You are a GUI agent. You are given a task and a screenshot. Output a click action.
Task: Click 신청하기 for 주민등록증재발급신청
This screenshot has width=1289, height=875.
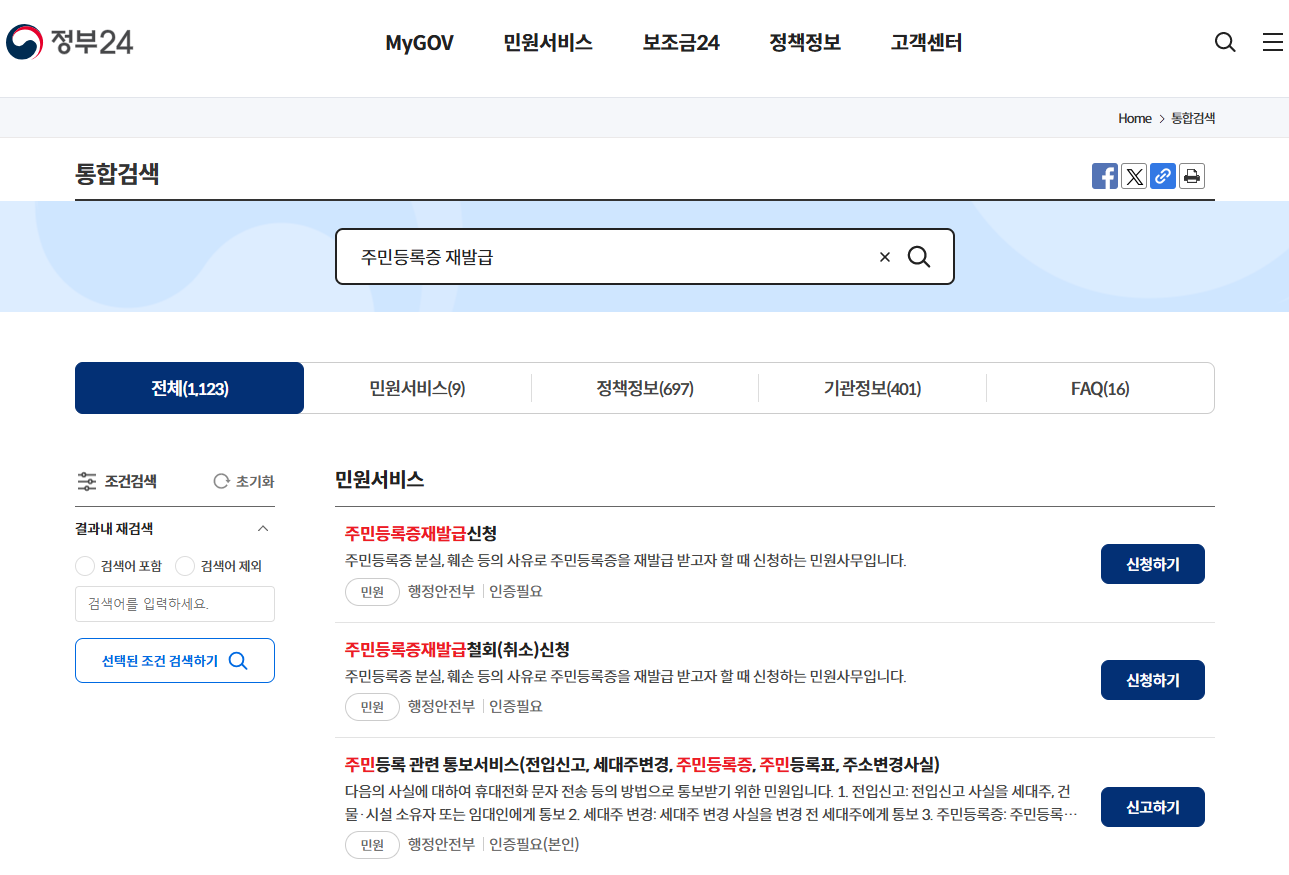(x=1153, y=564)
